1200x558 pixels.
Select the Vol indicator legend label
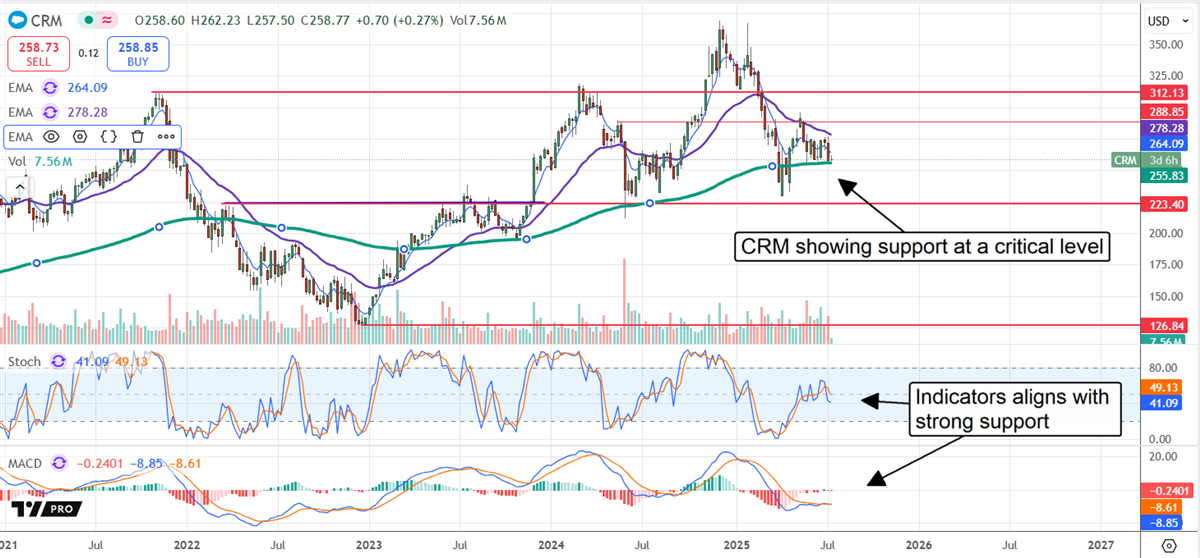pyautogui.click(x=16, y=161)
